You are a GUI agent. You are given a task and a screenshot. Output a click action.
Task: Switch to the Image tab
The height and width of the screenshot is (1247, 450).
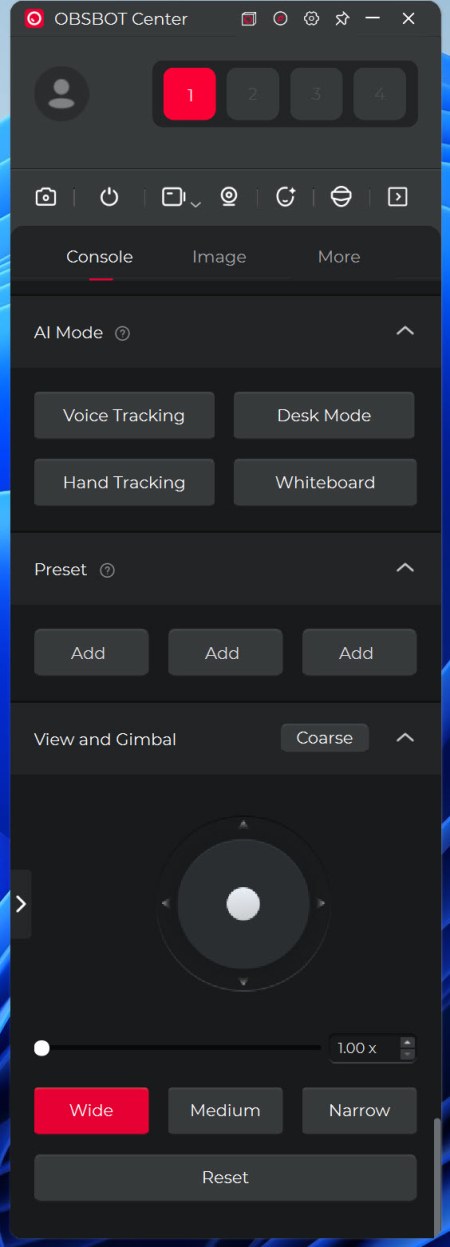[x=219, y=257]
